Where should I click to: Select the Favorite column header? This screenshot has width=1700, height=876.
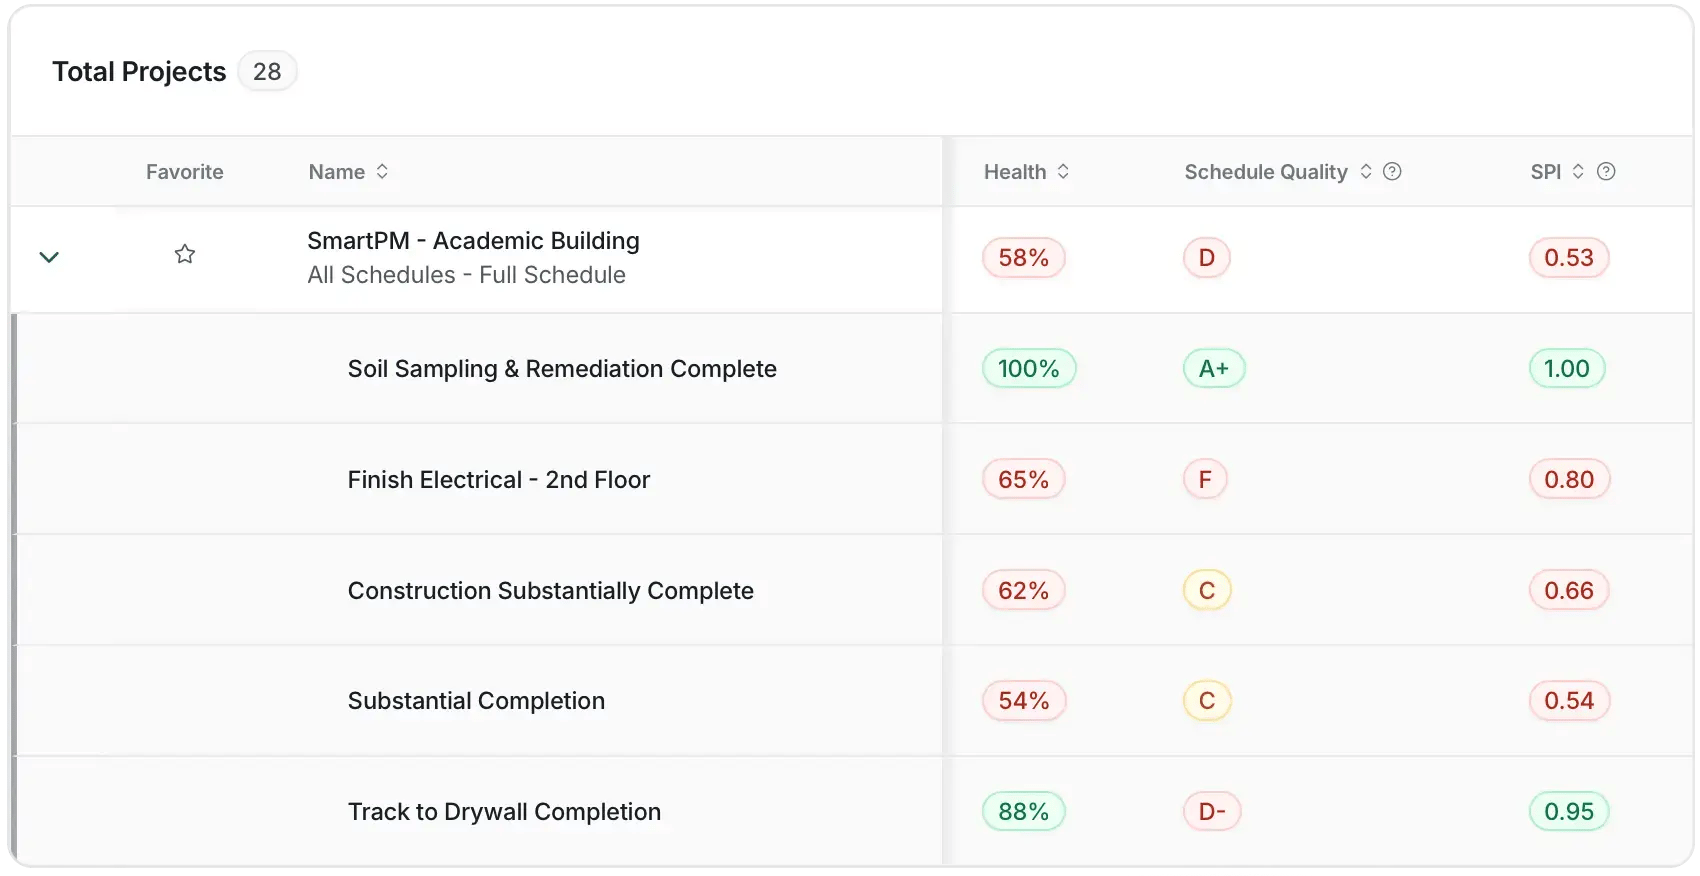[184, 171]
